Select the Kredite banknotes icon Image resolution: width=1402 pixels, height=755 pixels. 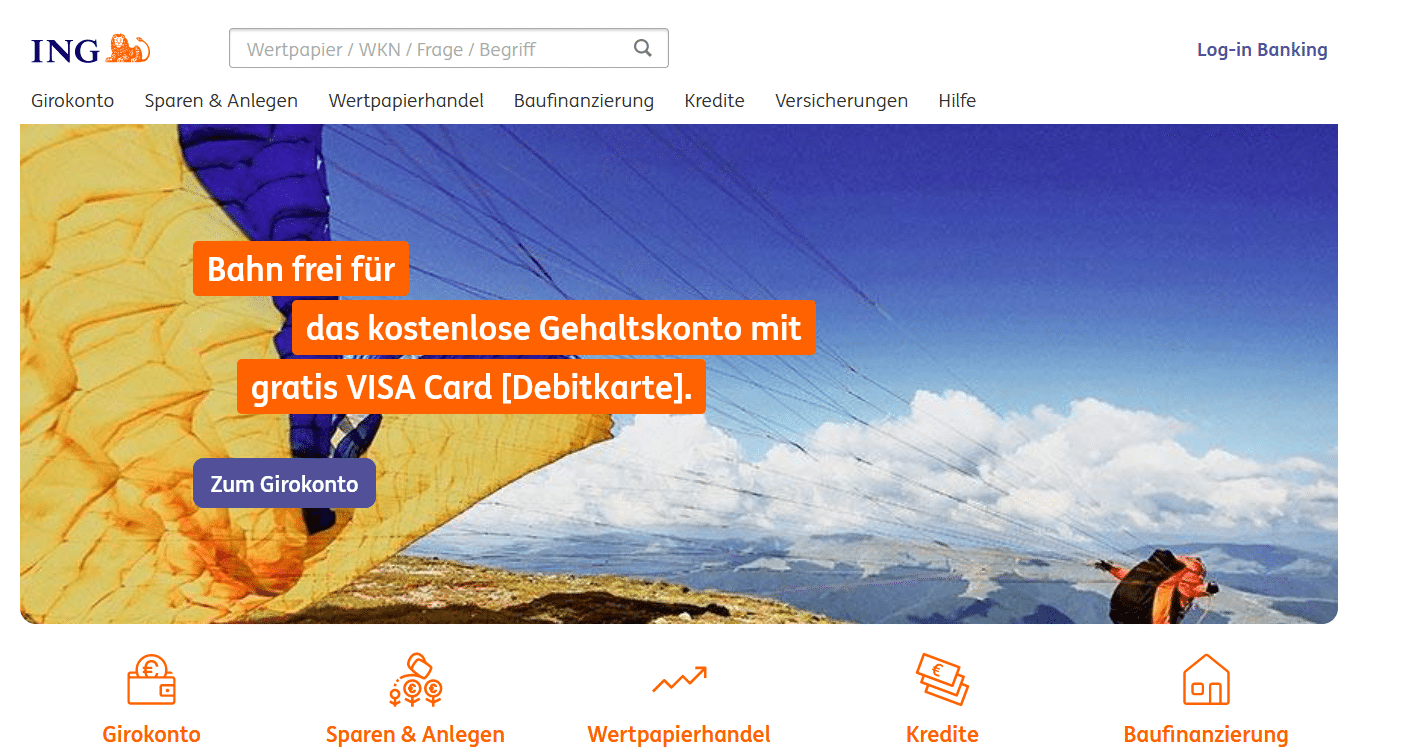[942, 679]
